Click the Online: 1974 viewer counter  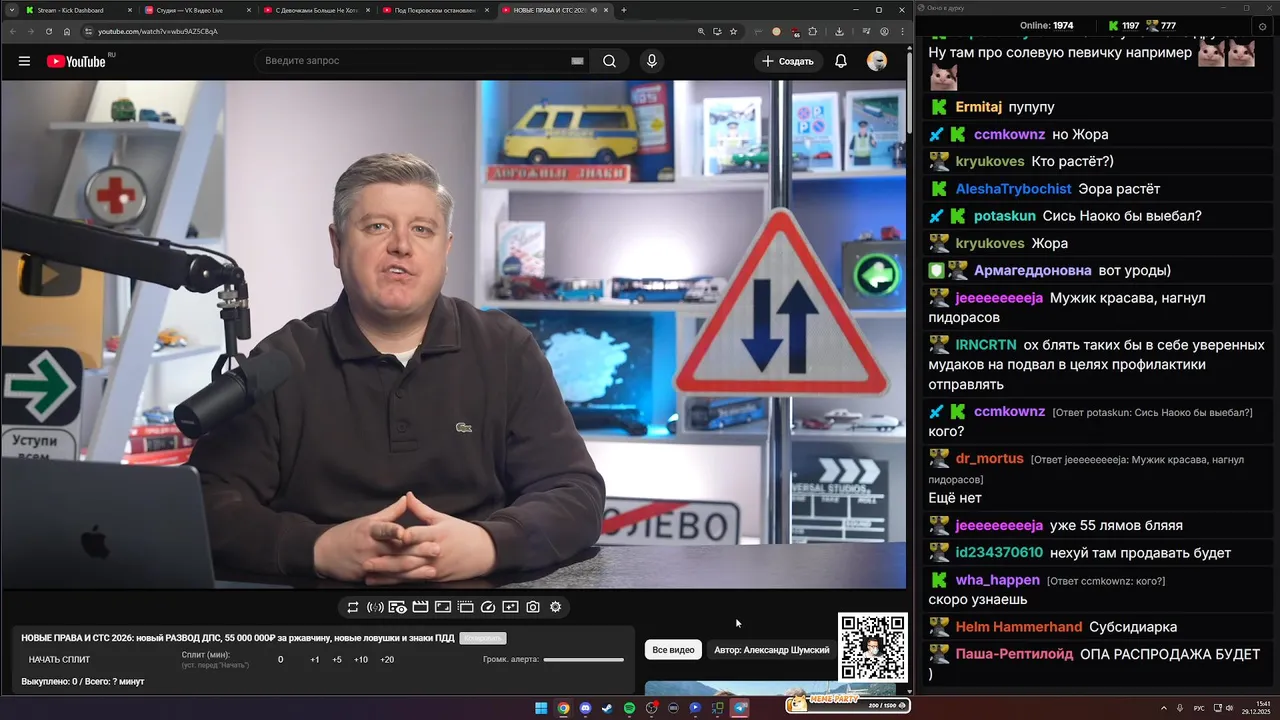pyautogui.click(x=1046, y=25)
